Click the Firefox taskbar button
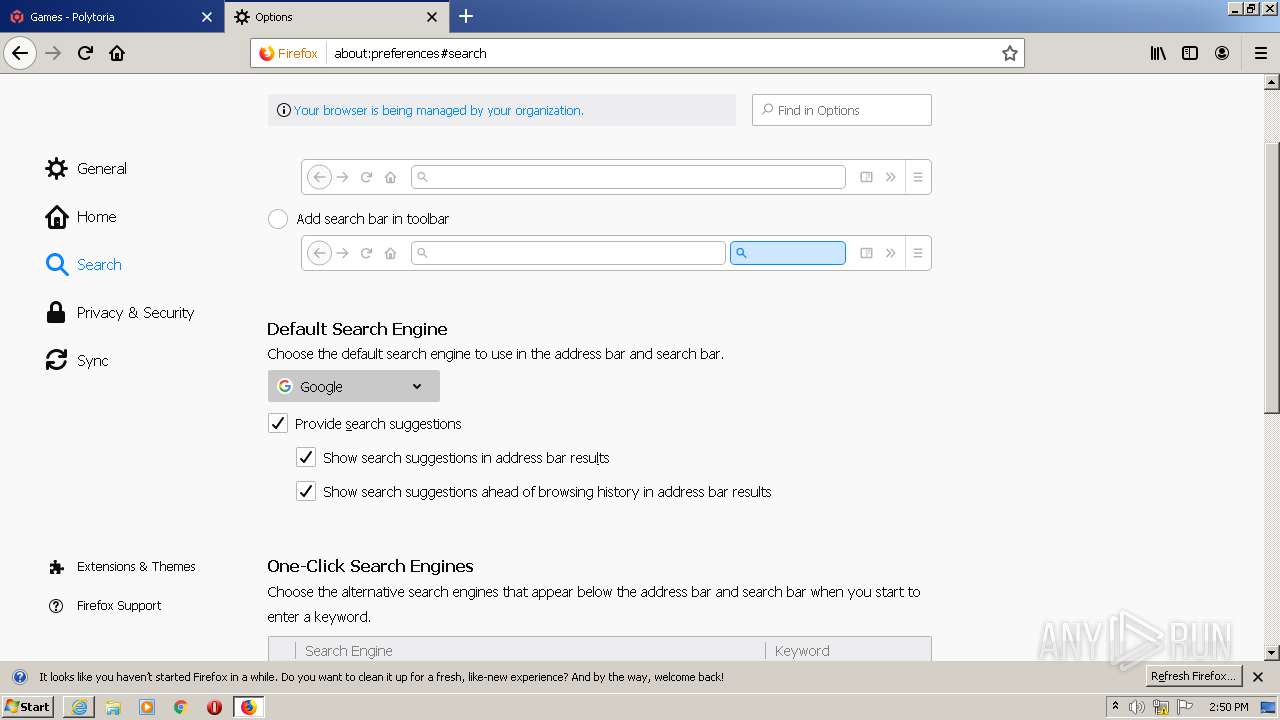The height and width of the screenshot is (720, 1280). pos(248,707)
